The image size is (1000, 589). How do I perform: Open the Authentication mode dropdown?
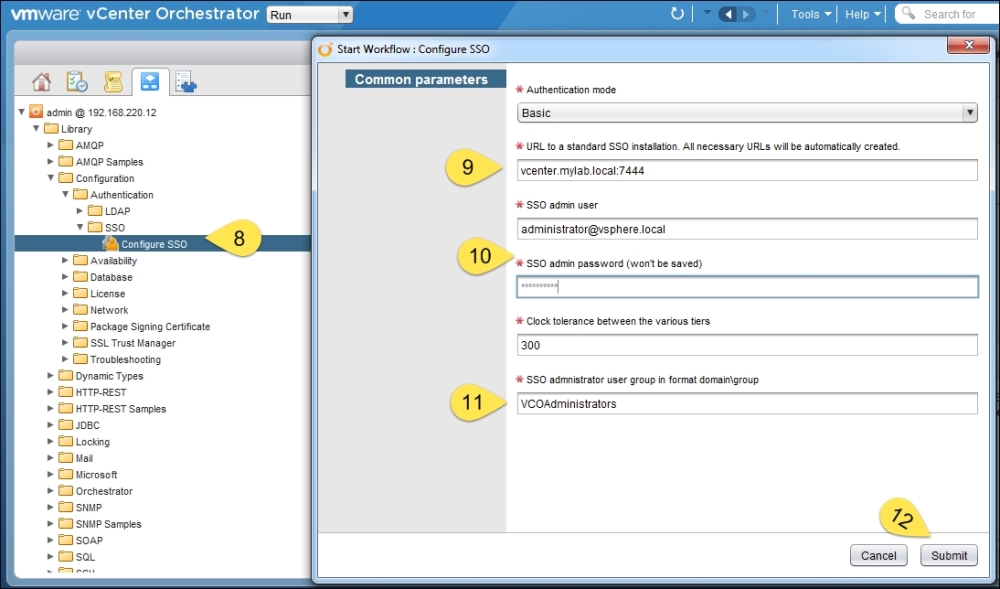[x=746, y=113]
